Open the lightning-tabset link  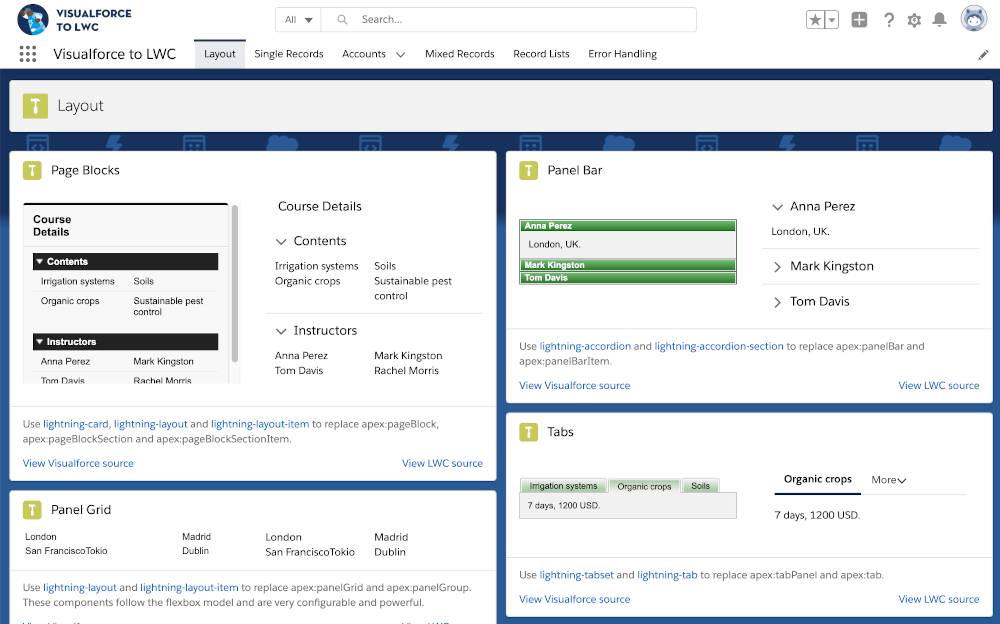point(577,575)
